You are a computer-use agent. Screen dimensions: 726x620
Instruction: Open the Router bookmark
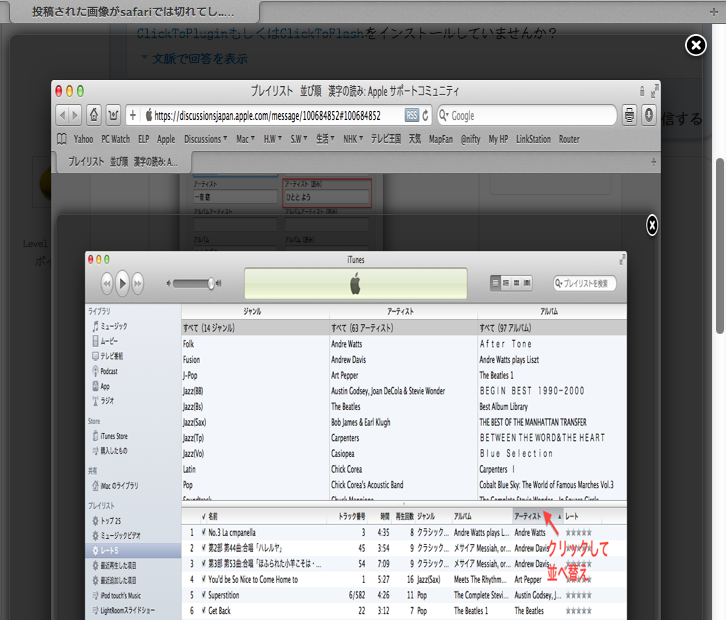569,139
